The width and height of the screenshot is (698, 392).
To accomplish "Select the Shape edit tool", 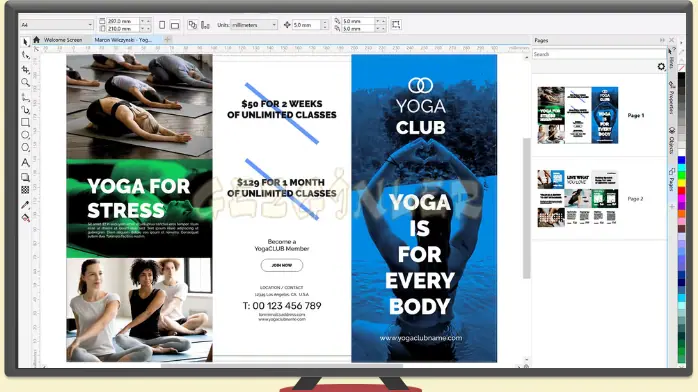I will 25,56.
